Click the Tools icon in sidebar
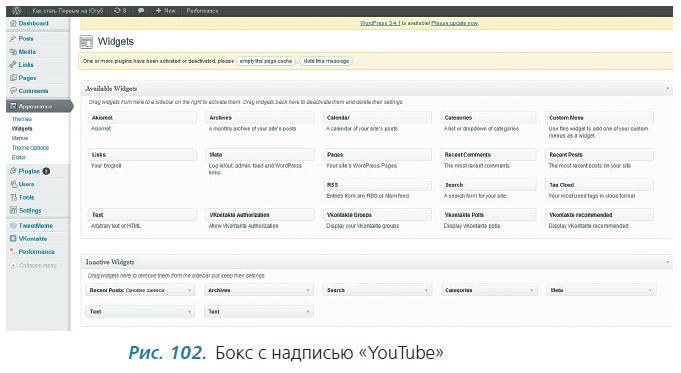 click(x=13, y=197)
